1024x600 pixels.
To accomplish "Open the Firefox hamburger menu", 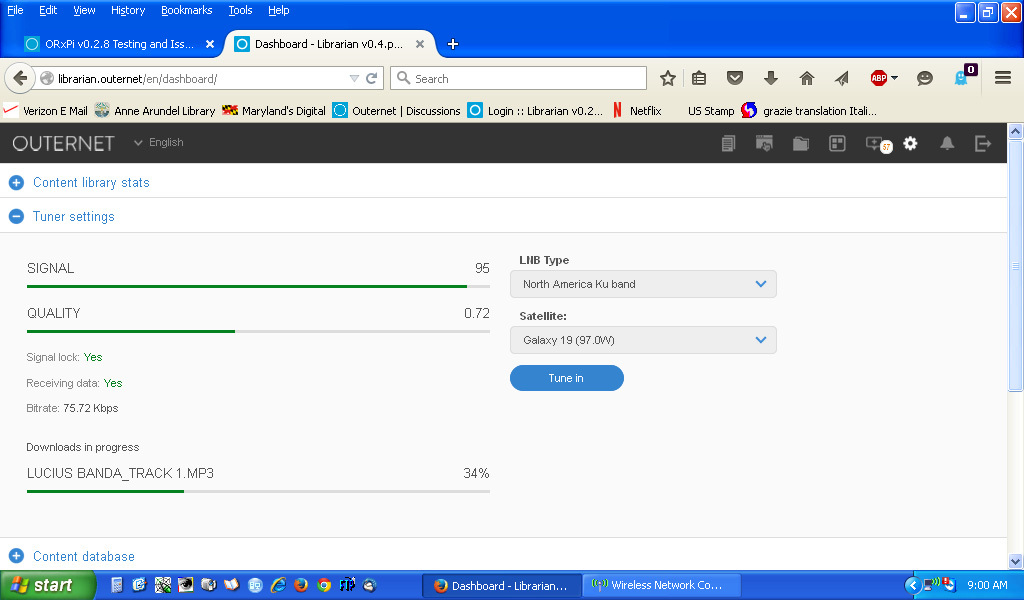I will coord(1003,78).
